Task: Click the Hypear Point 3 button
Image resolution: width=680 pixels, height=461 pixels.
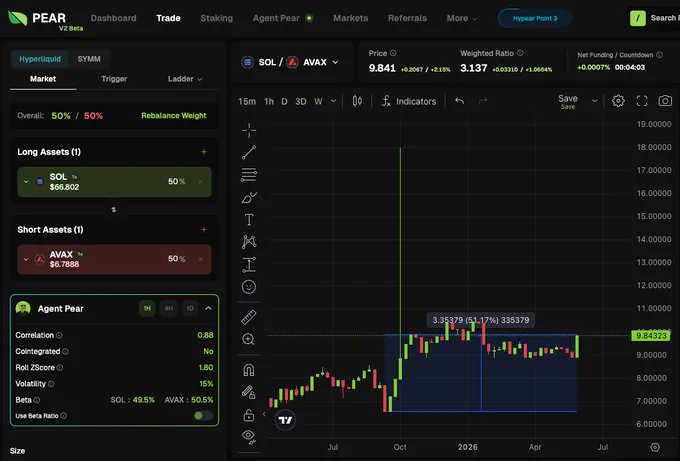Action: (x=535, y=18)
